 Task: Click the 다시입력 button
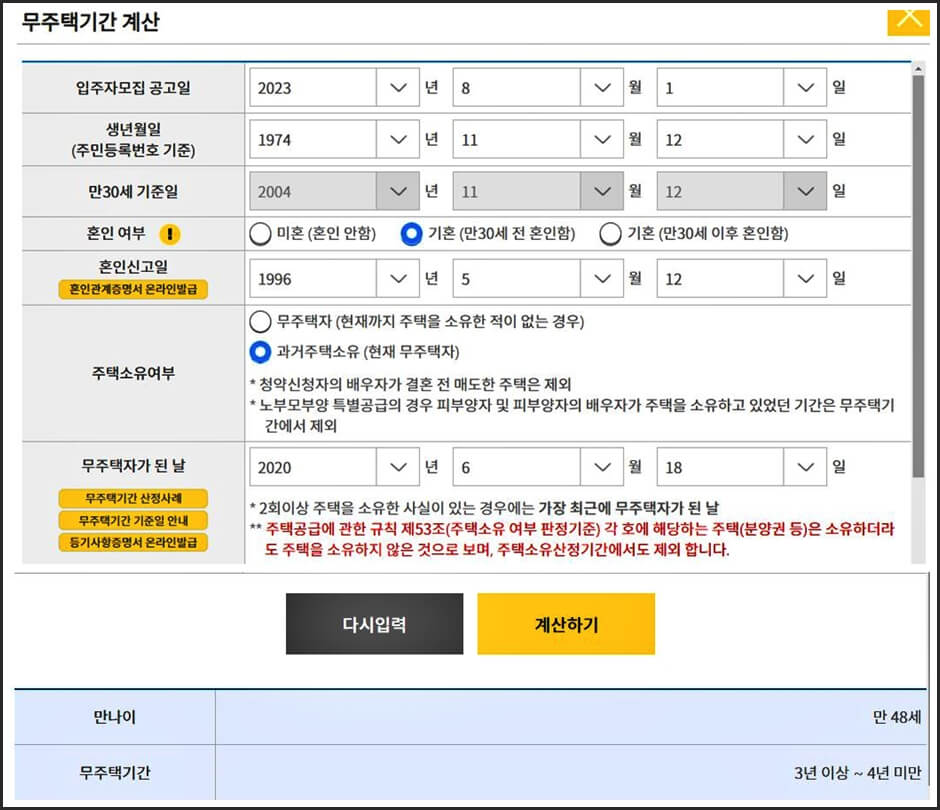coord(375,624)
